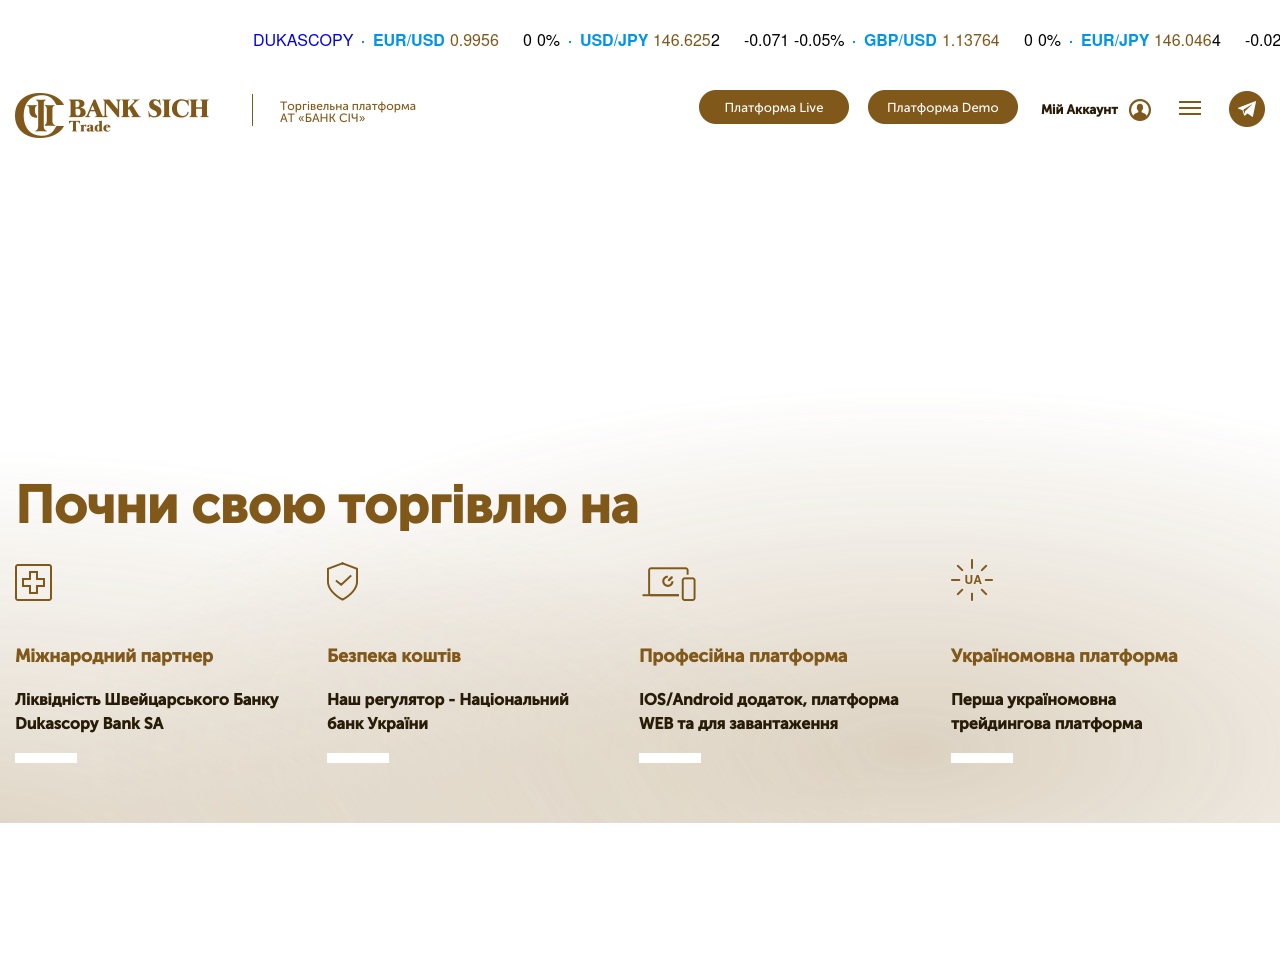The width and height of the screenshot is (1280, 960).
Task: Click the Міжнародний партнер heading
Action: tap(114, 656)
